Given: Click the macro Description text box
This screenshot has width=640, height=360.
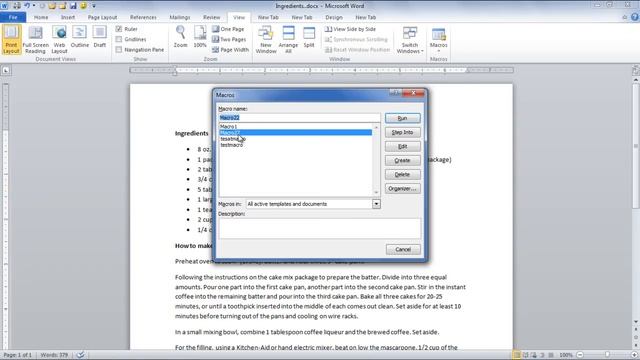Looking at the screenshot, I should point(320,228).
